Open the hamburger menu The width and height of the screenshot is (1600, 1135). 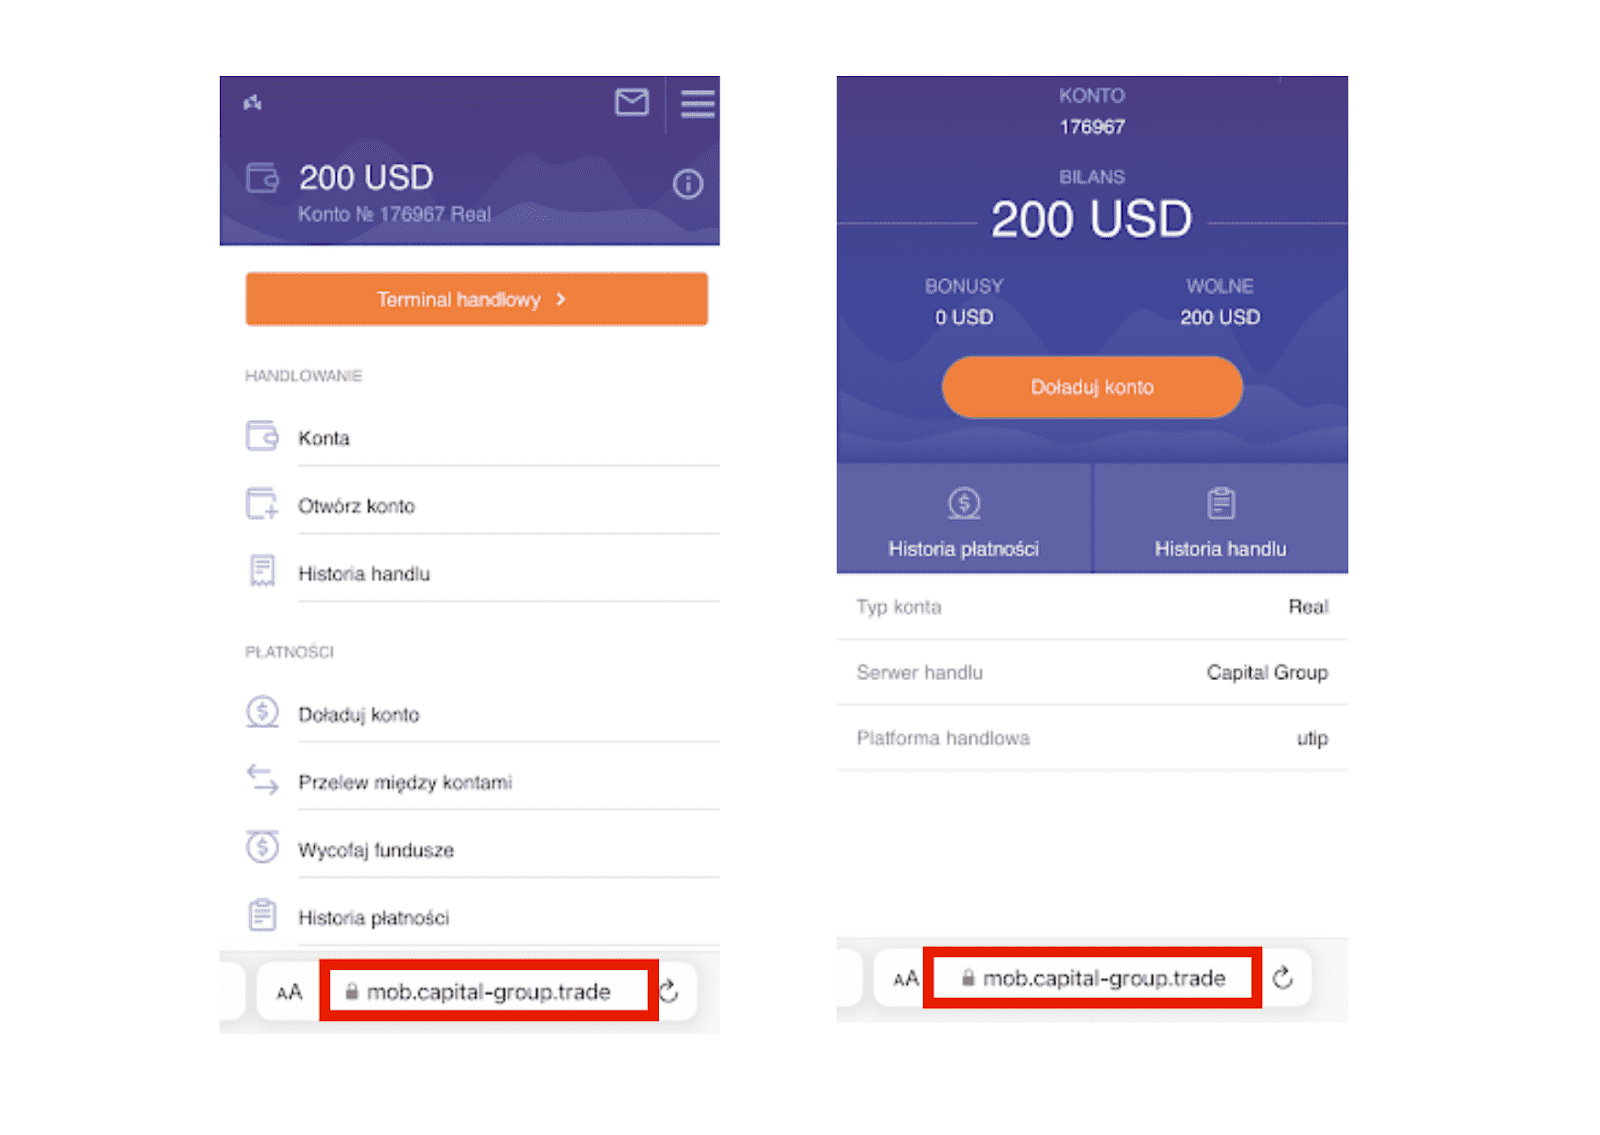[697, 103]
